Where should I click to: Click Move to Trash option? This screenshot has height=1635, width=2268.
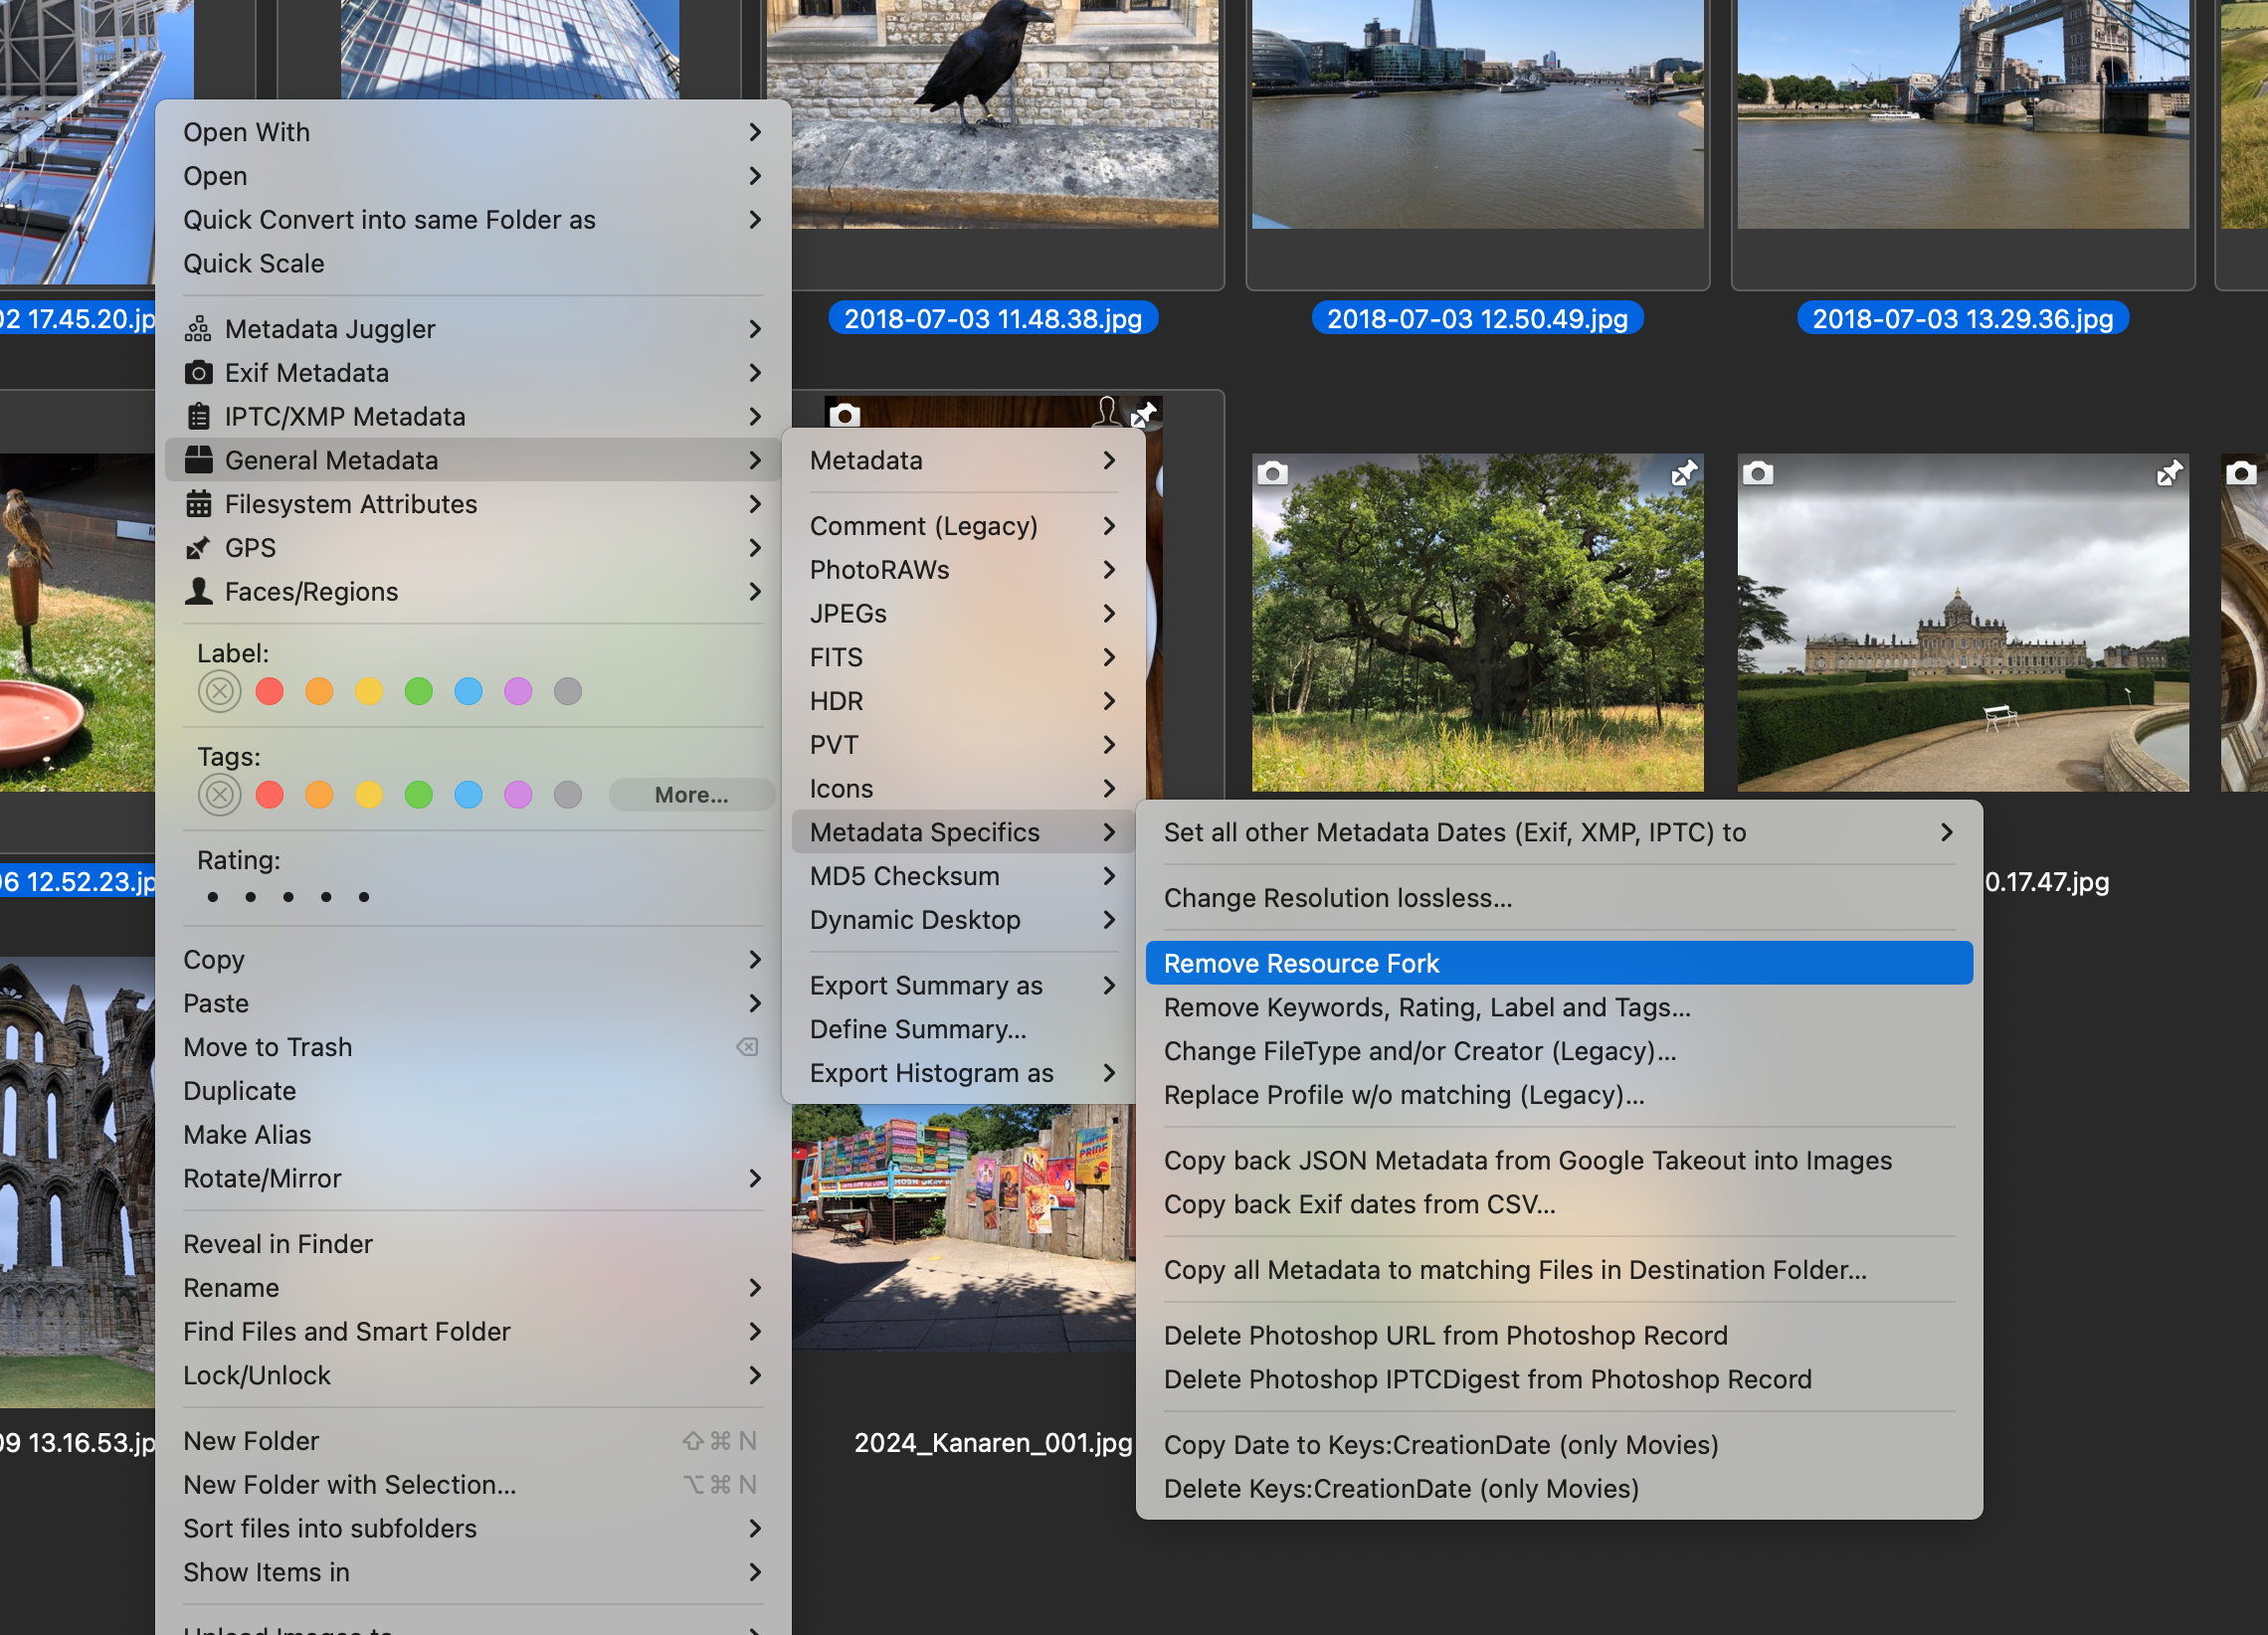click(268, 1045)
